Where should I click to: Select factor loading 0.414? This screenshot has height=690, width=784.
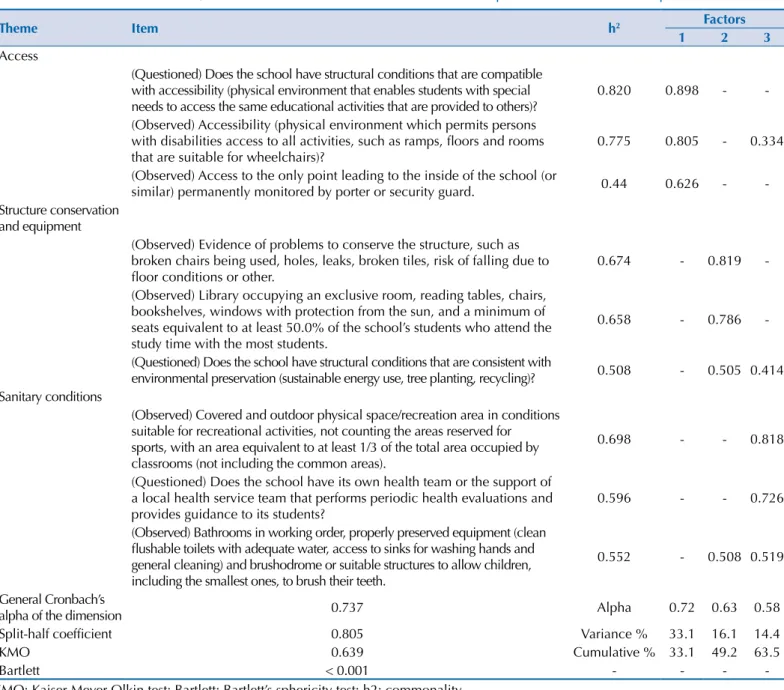(766, 370)
